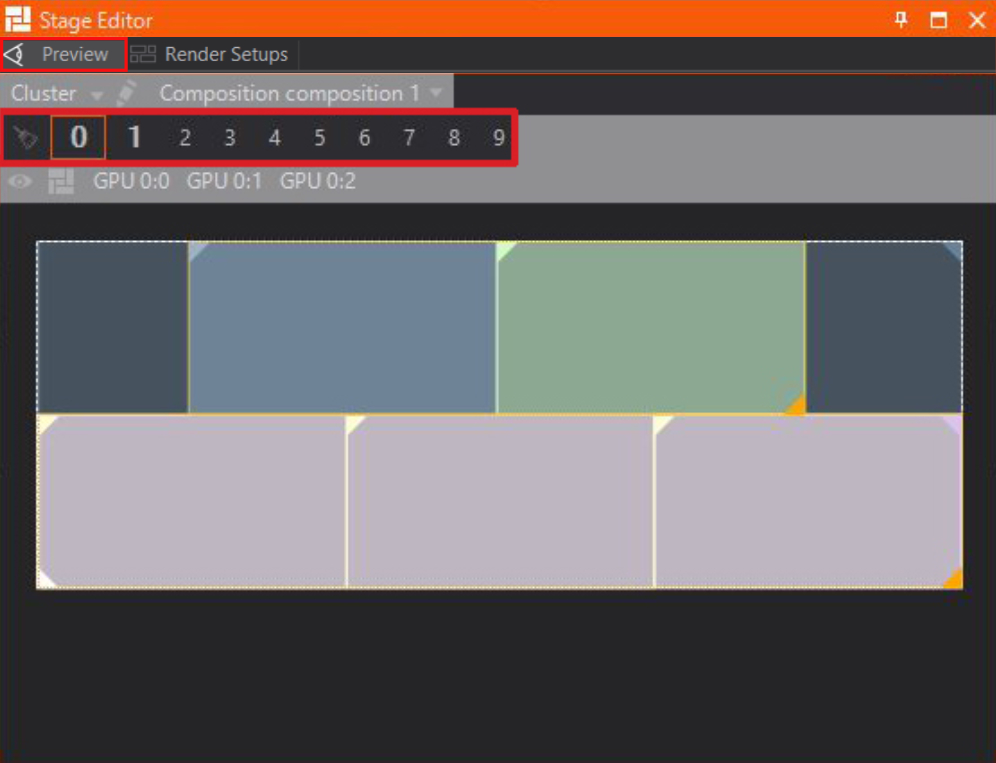Pin the Stage Editor panel
This screenshot has height=763, width=996.
point(901,19)
